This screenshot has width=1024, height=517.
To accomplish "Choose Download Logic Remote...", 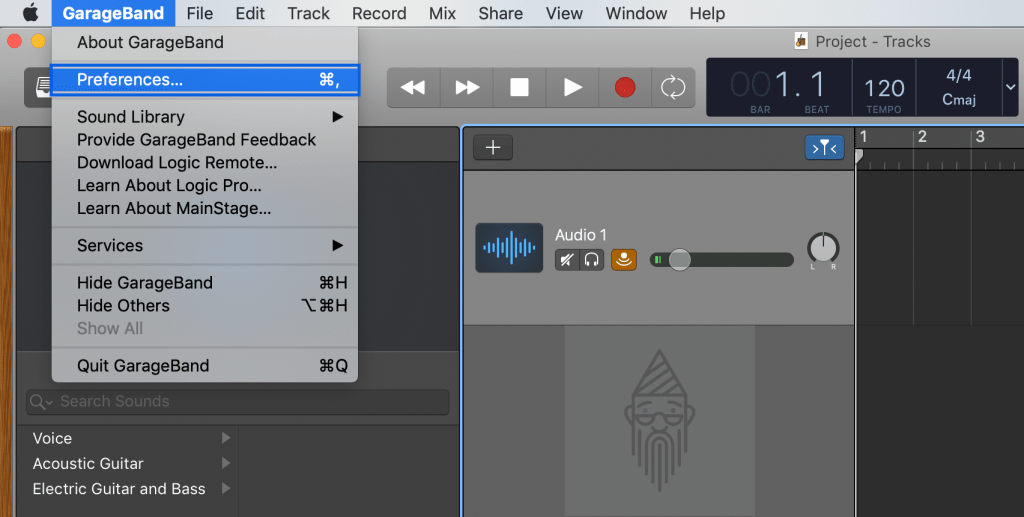I will [x=205, y=163].
